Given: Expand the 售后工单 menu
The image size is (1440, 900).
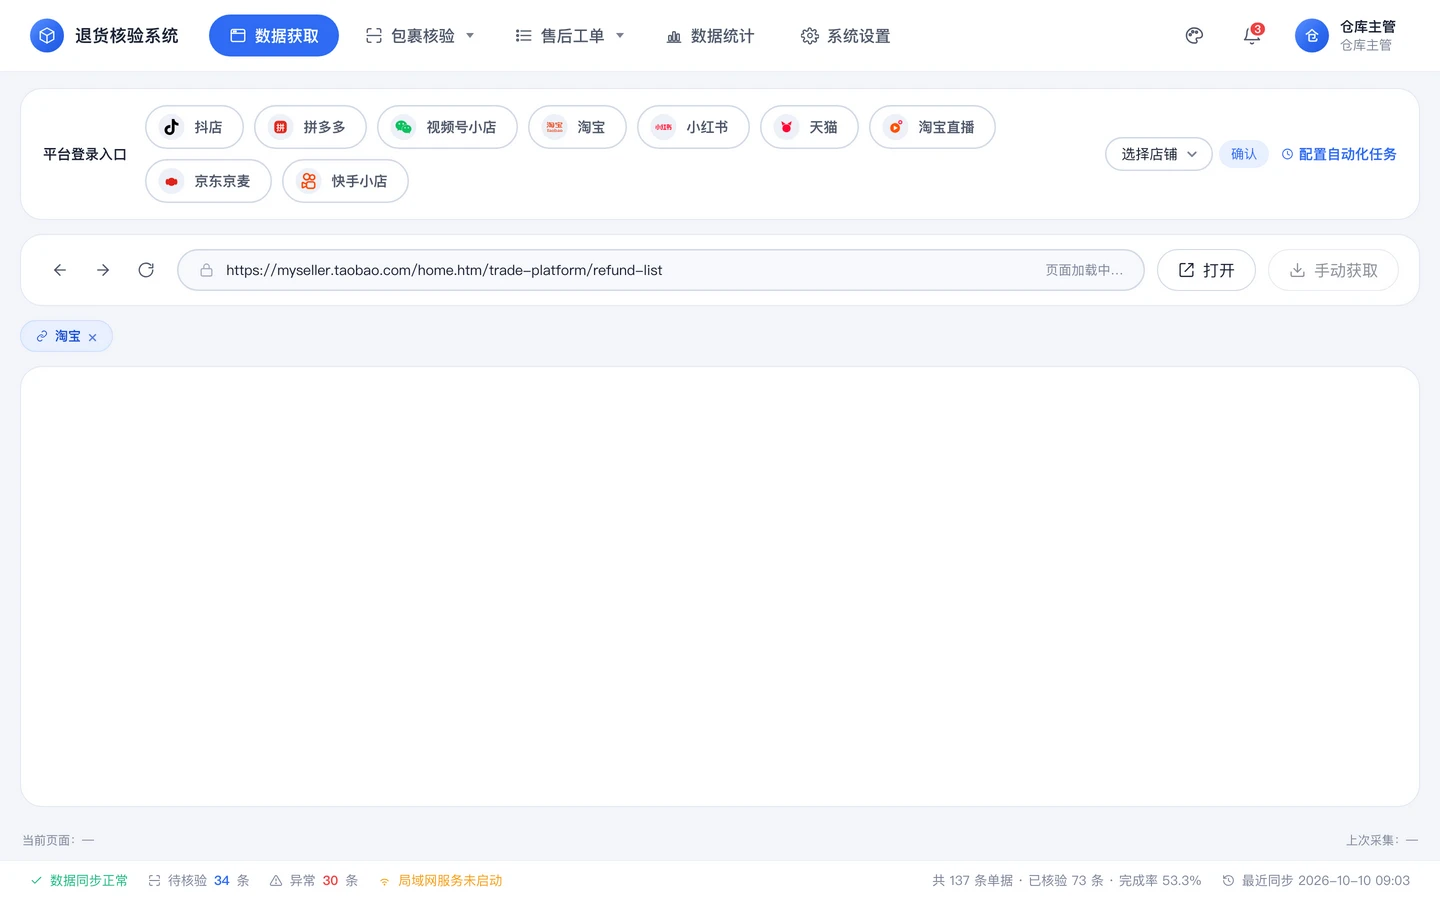Looking at the screenshot, I should coord(570,36).
